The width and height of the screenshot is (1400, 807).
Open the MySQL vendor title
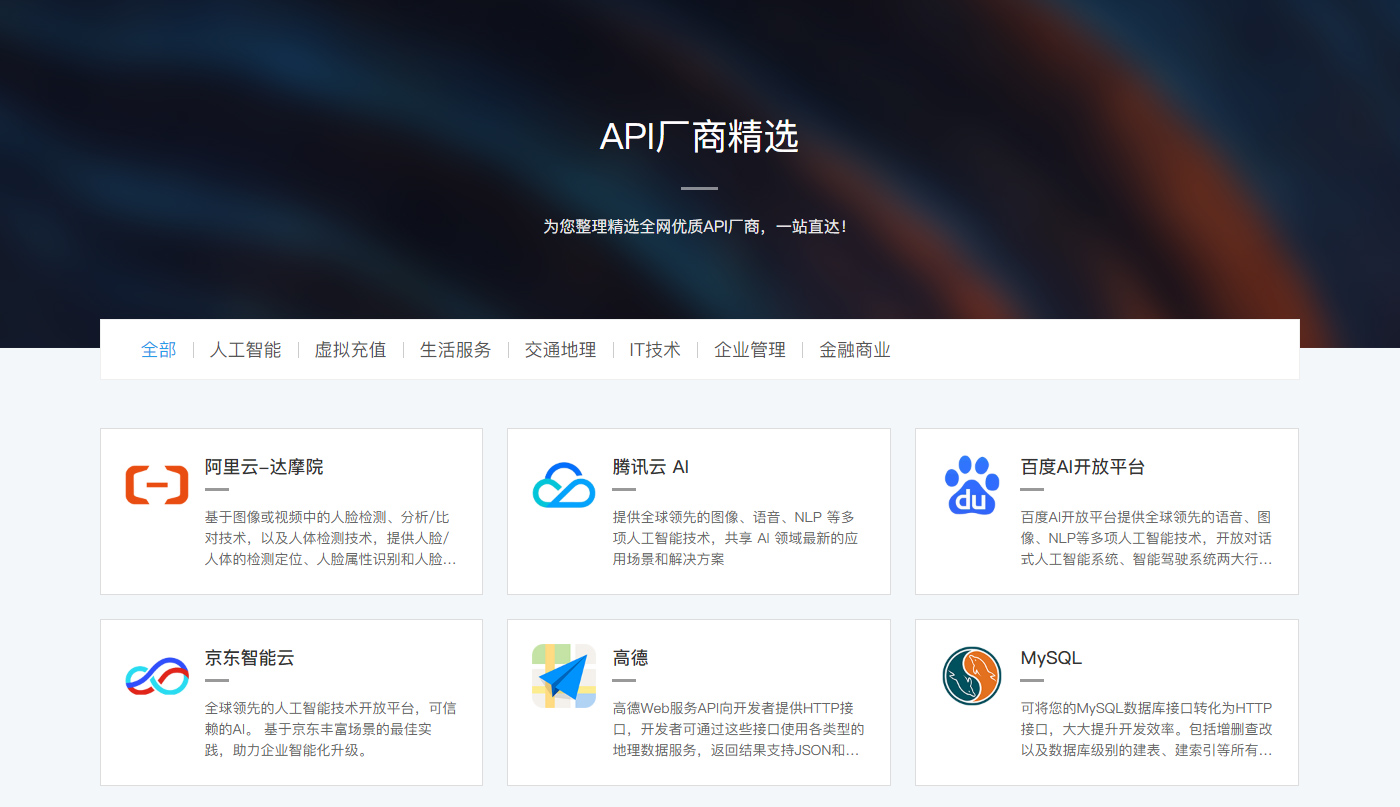pyautogui.click(x=1051, y=658)
